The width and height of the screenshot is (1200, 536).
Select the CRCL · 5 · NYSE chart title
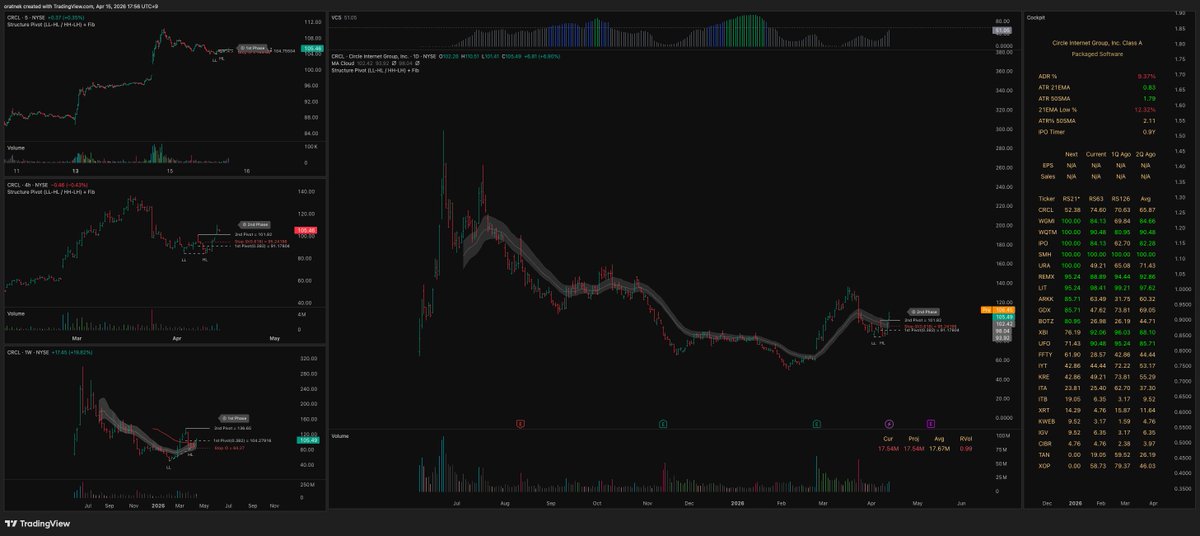click(27, 16)
